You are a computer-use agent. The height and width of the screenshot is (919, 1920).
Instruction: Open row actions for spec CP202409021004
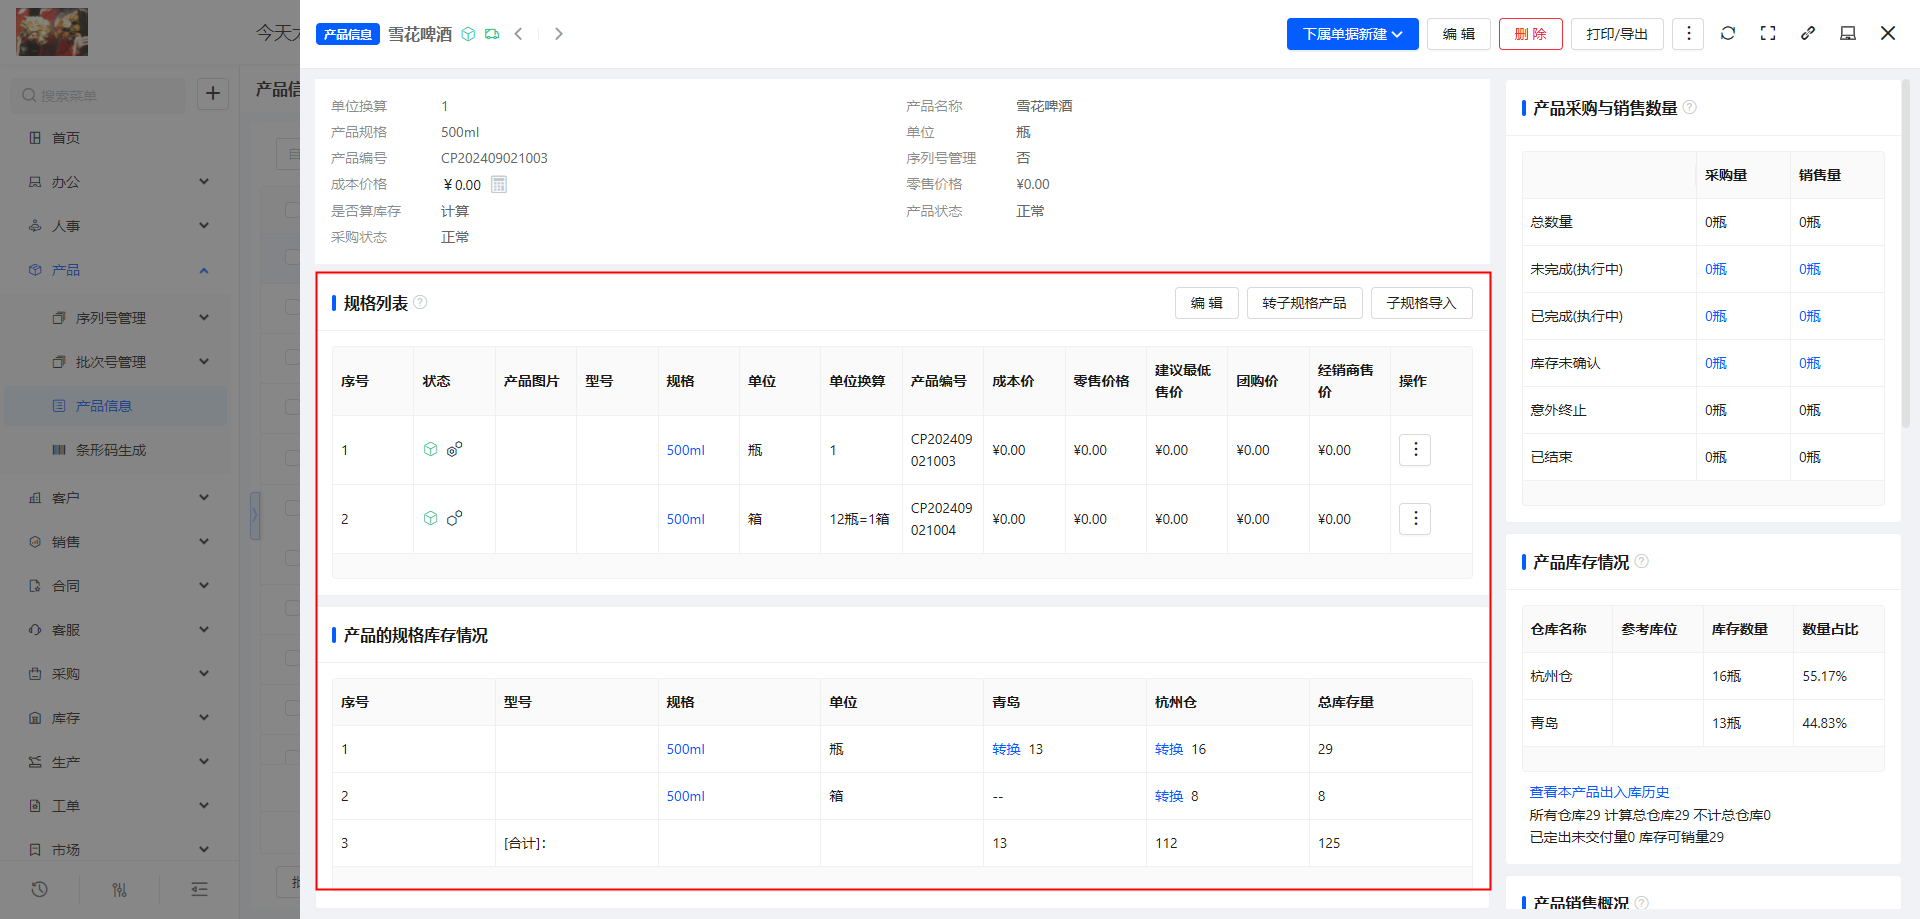tap(1415, 519)
